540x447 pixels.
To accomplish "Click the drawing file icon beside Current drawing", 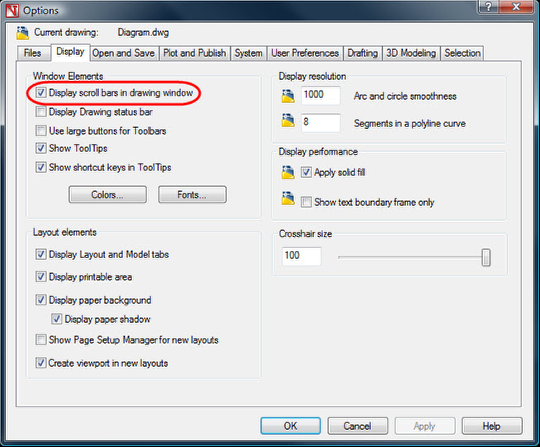I will pyautogui.click(x=23, y=33).
